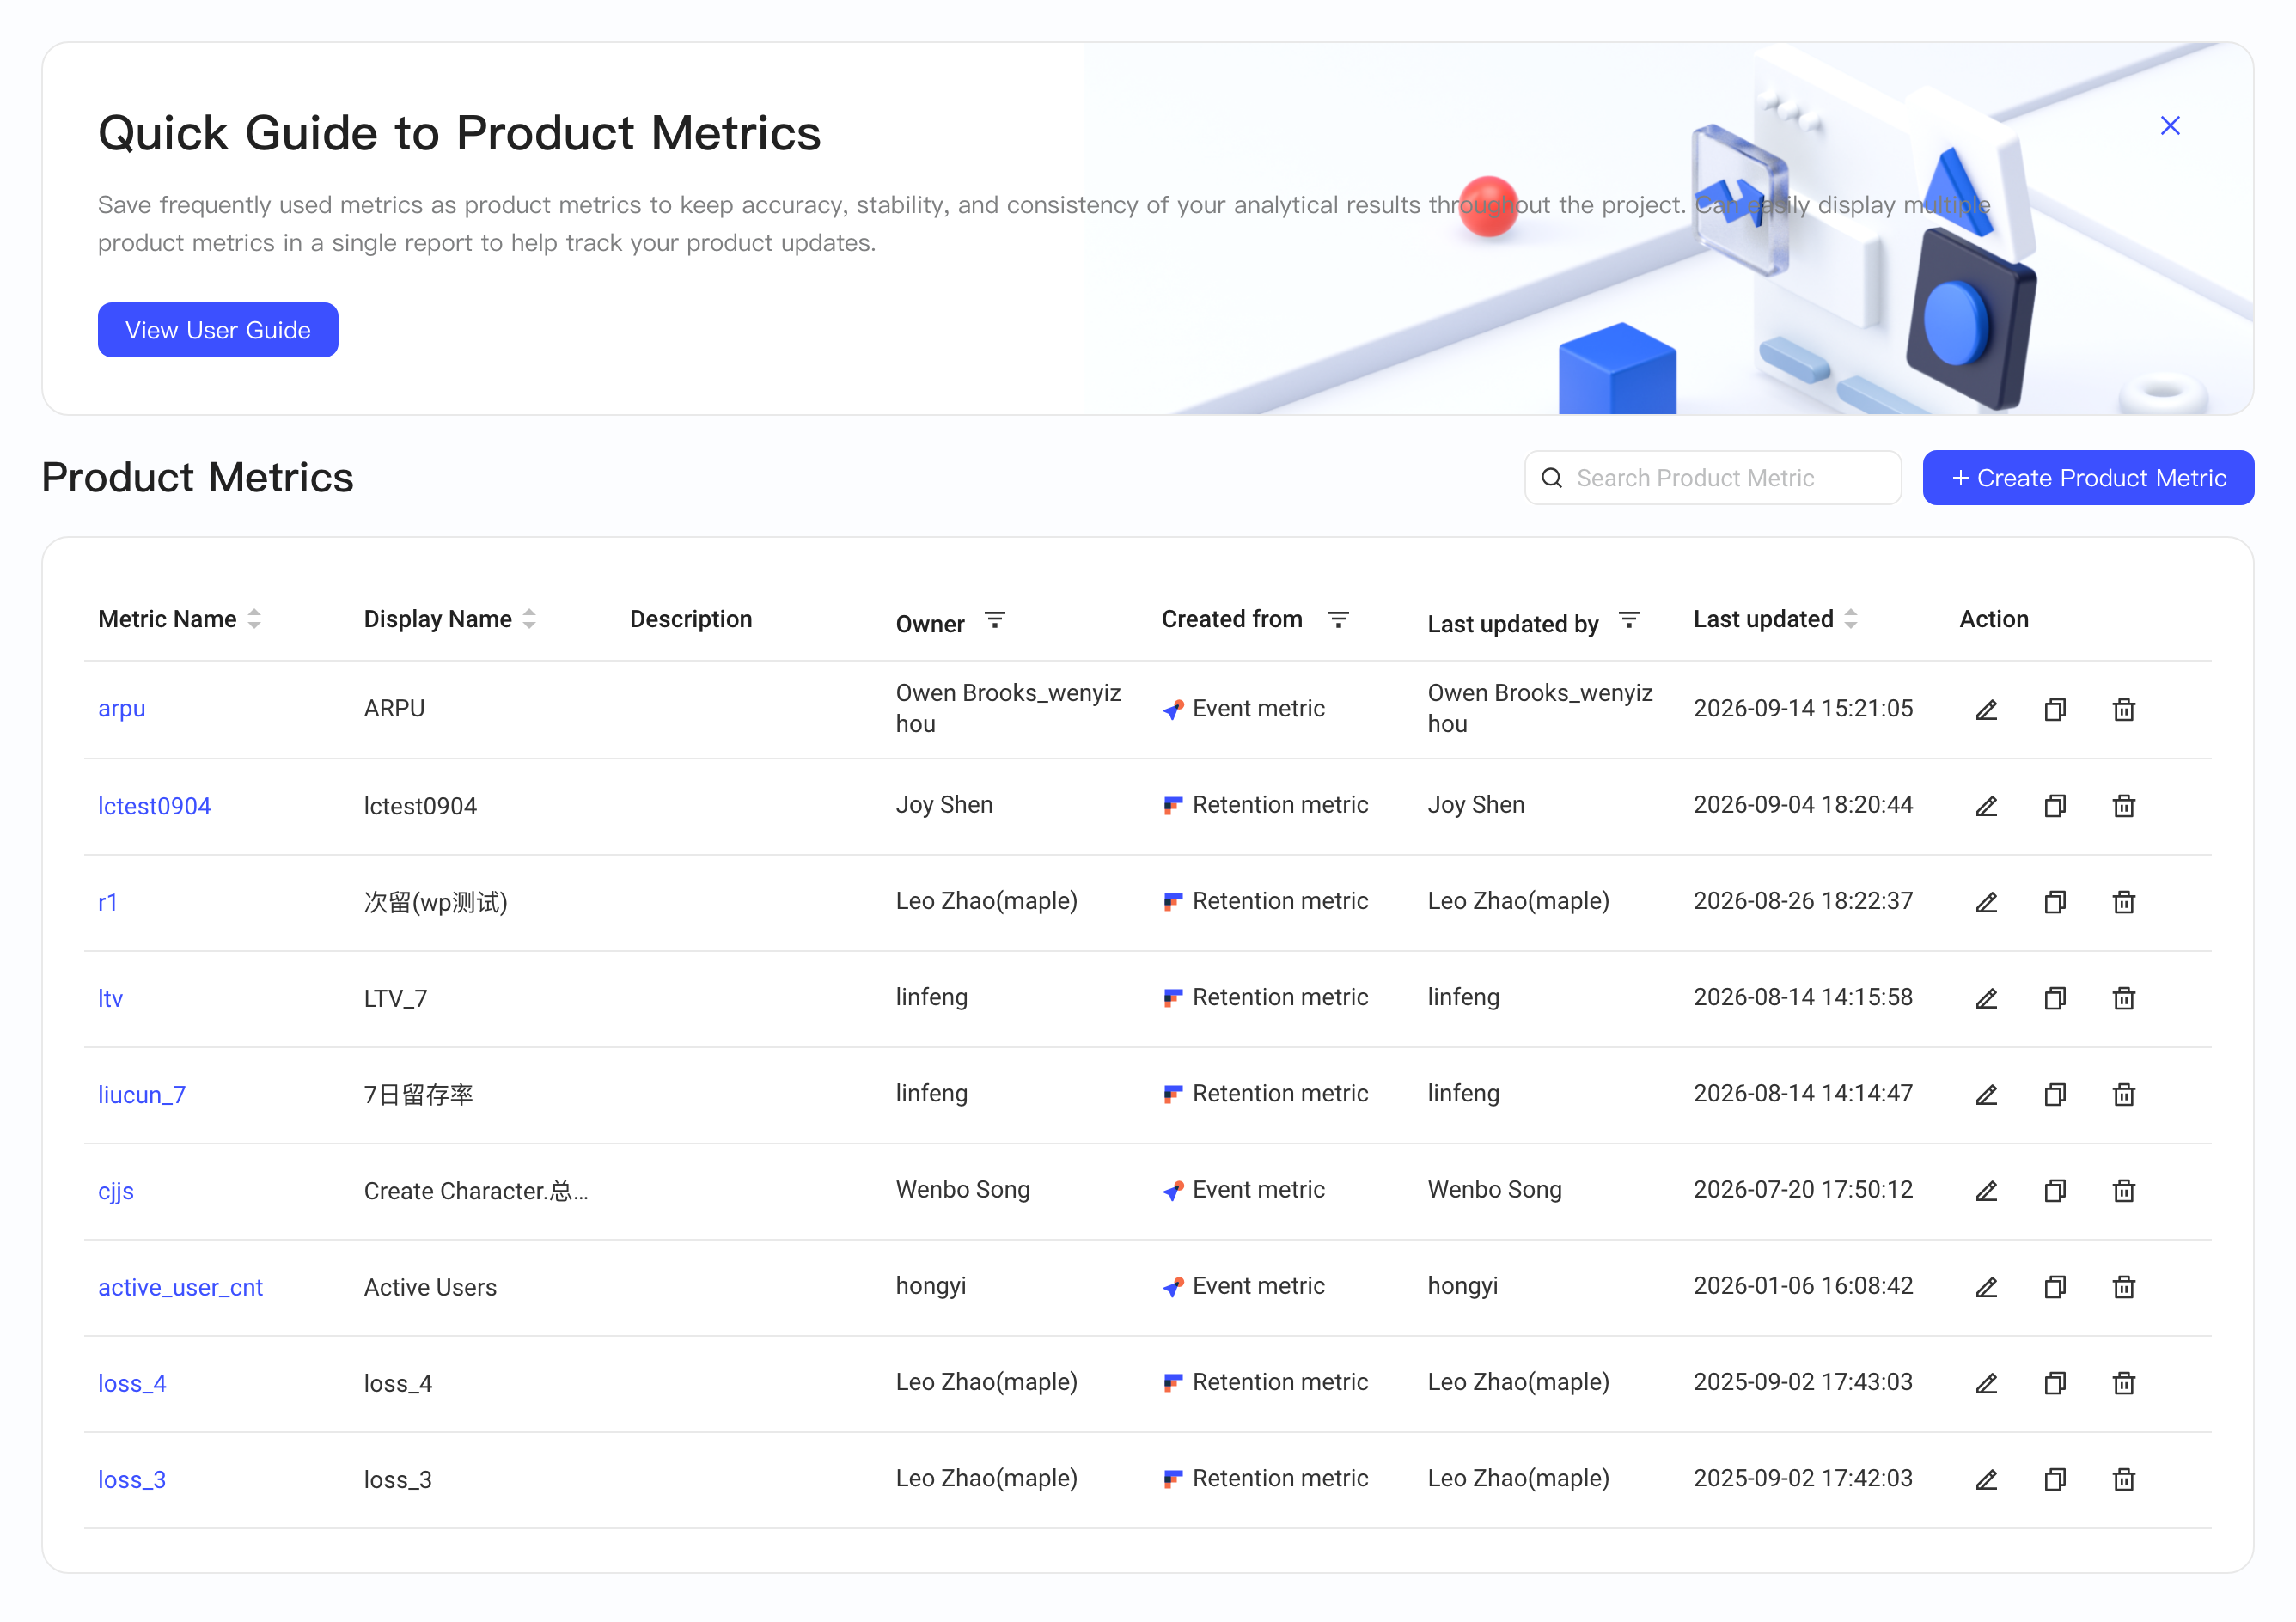The width and height of the screenshot is (2296, 1622).
Task: Copy the r1 metric
Action: 2055,902
